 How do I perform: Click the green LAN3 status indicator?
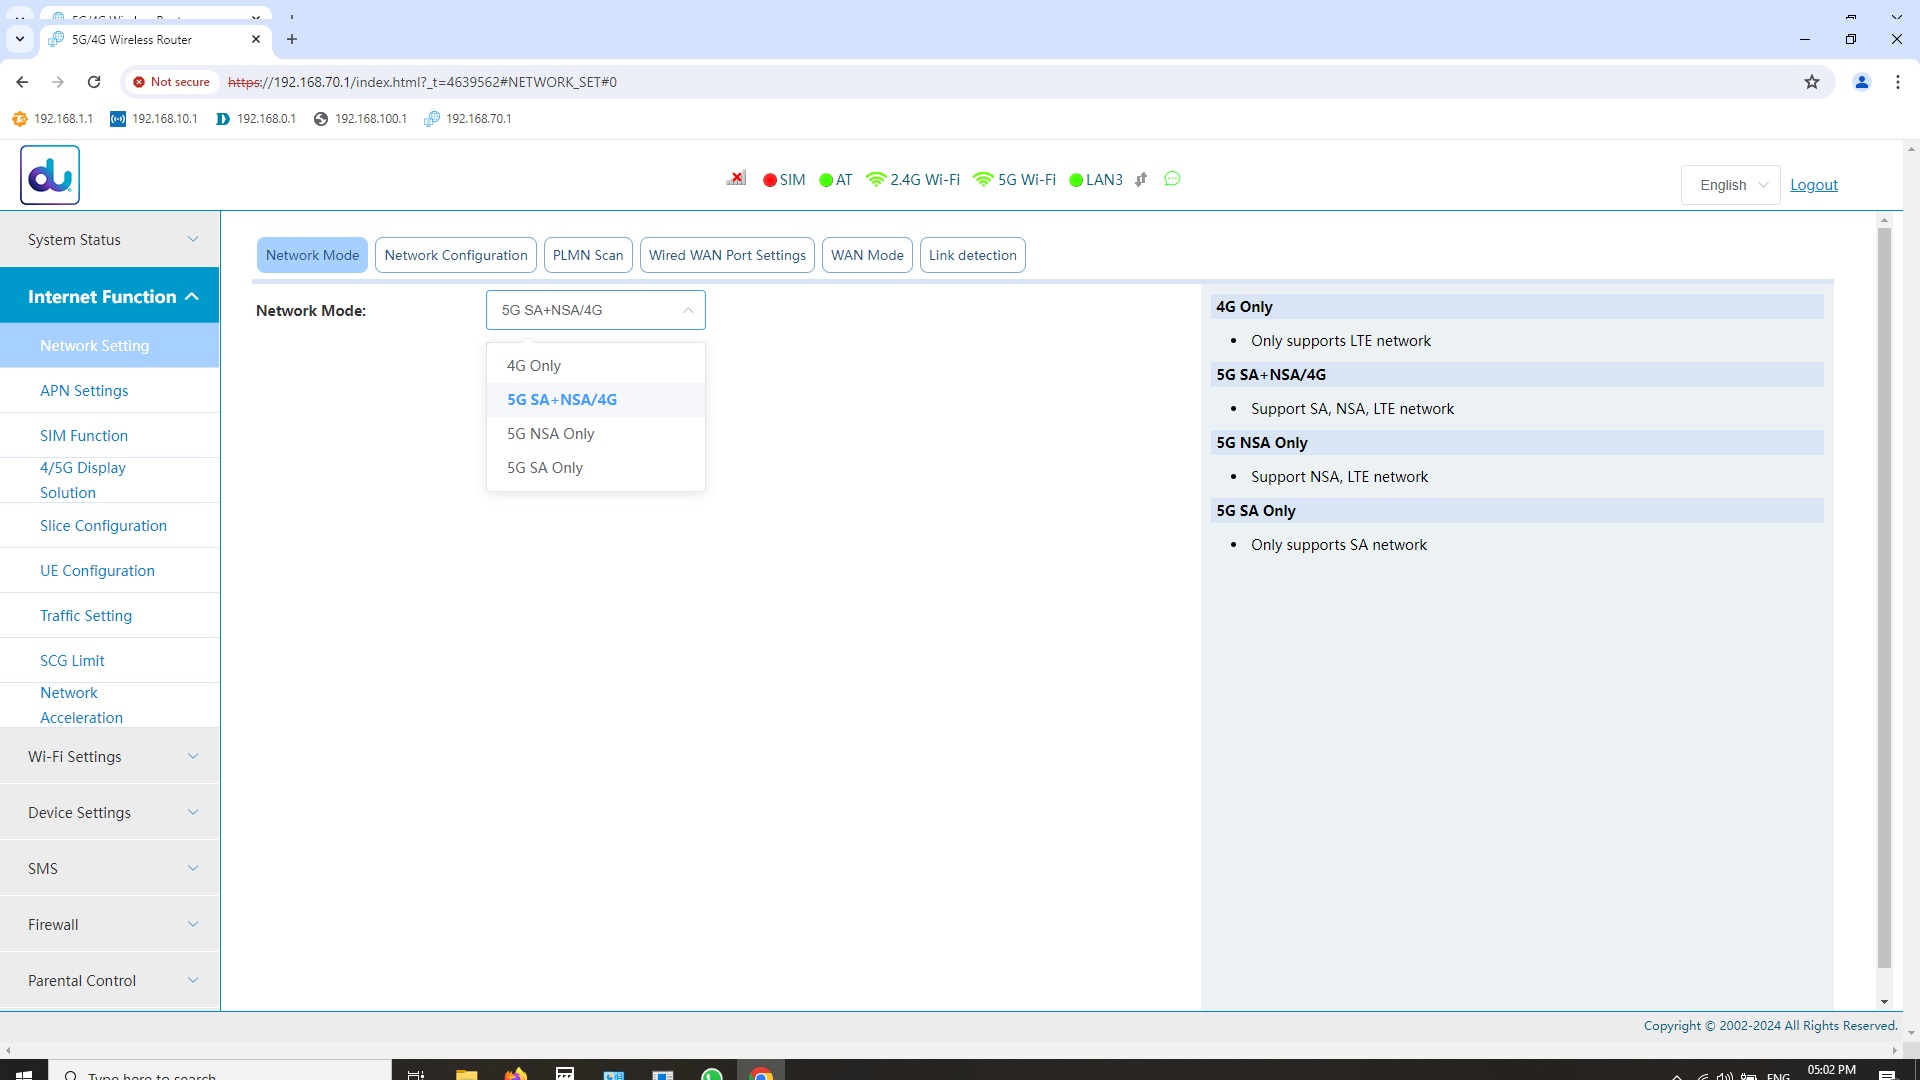[1076, 180]
